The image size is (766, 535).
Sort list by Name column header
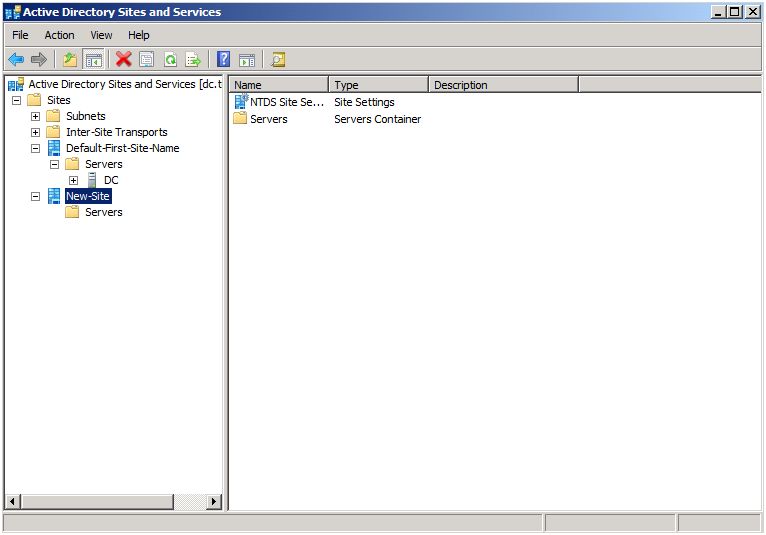(279, 85)
